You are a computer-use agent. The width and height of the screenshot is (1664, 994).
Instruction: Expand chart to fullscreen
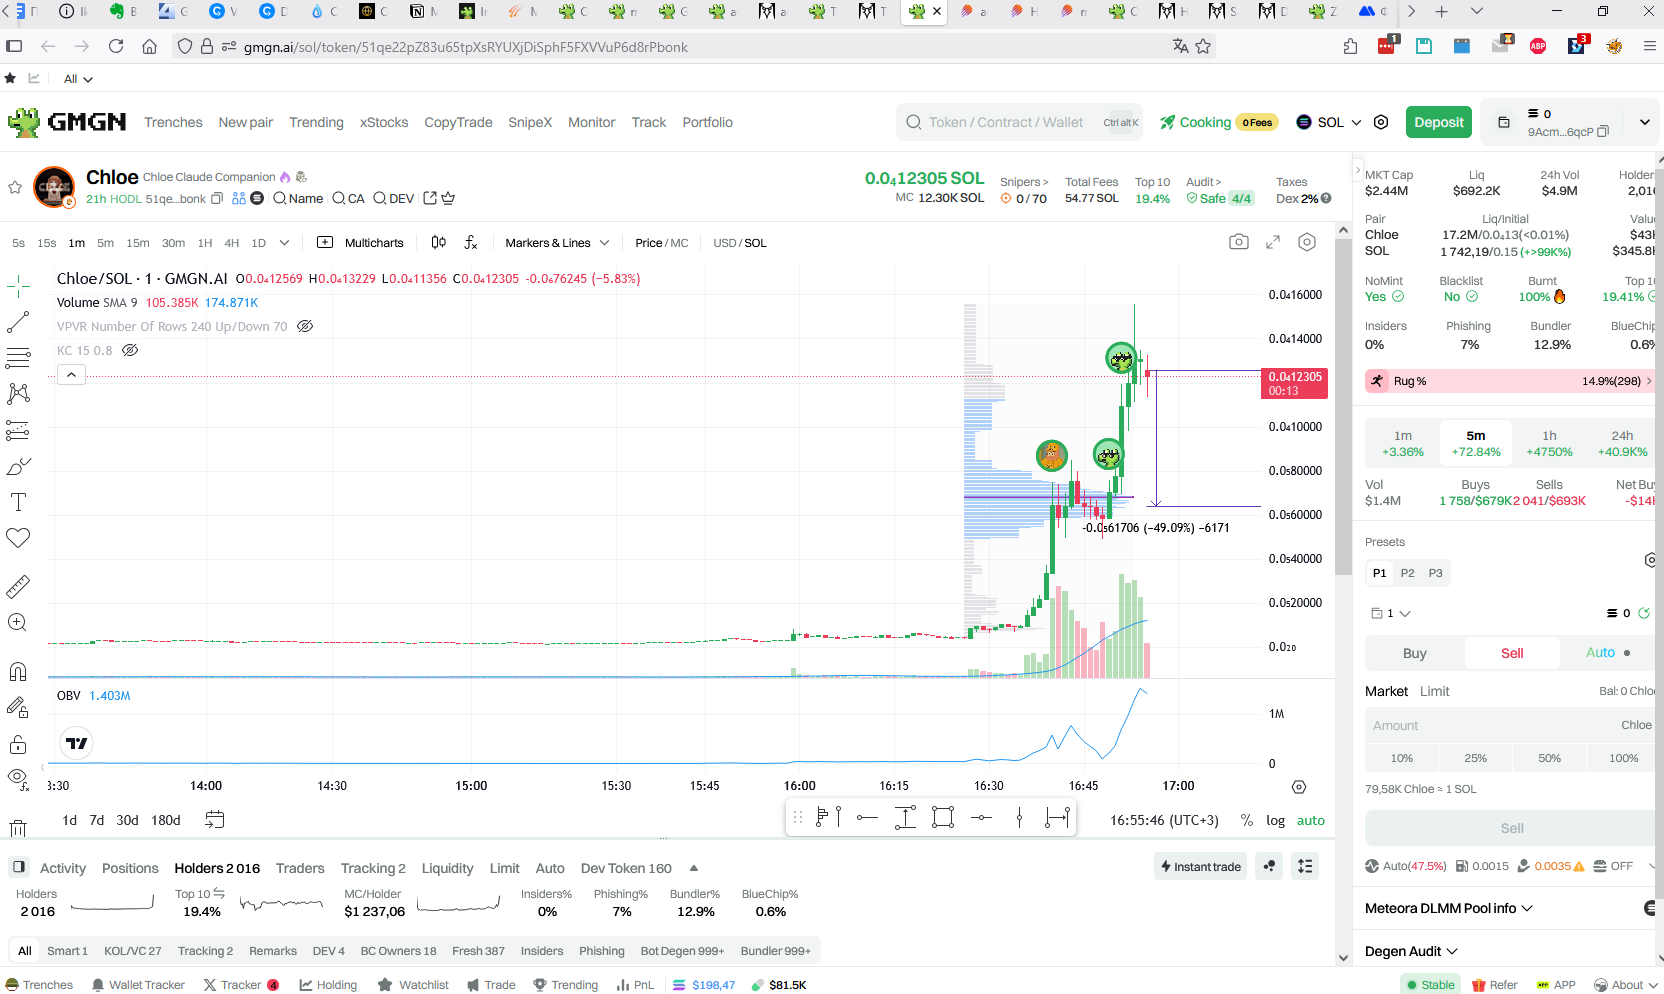[1273, 242]
